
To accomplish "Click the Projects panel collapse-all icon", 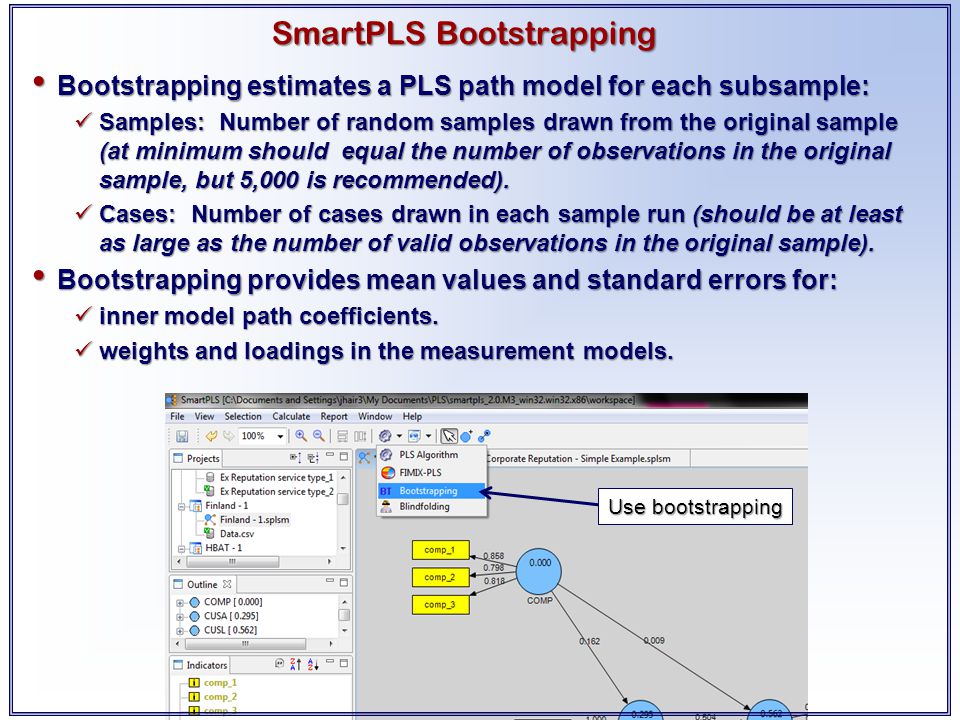I will click(313, 457).
